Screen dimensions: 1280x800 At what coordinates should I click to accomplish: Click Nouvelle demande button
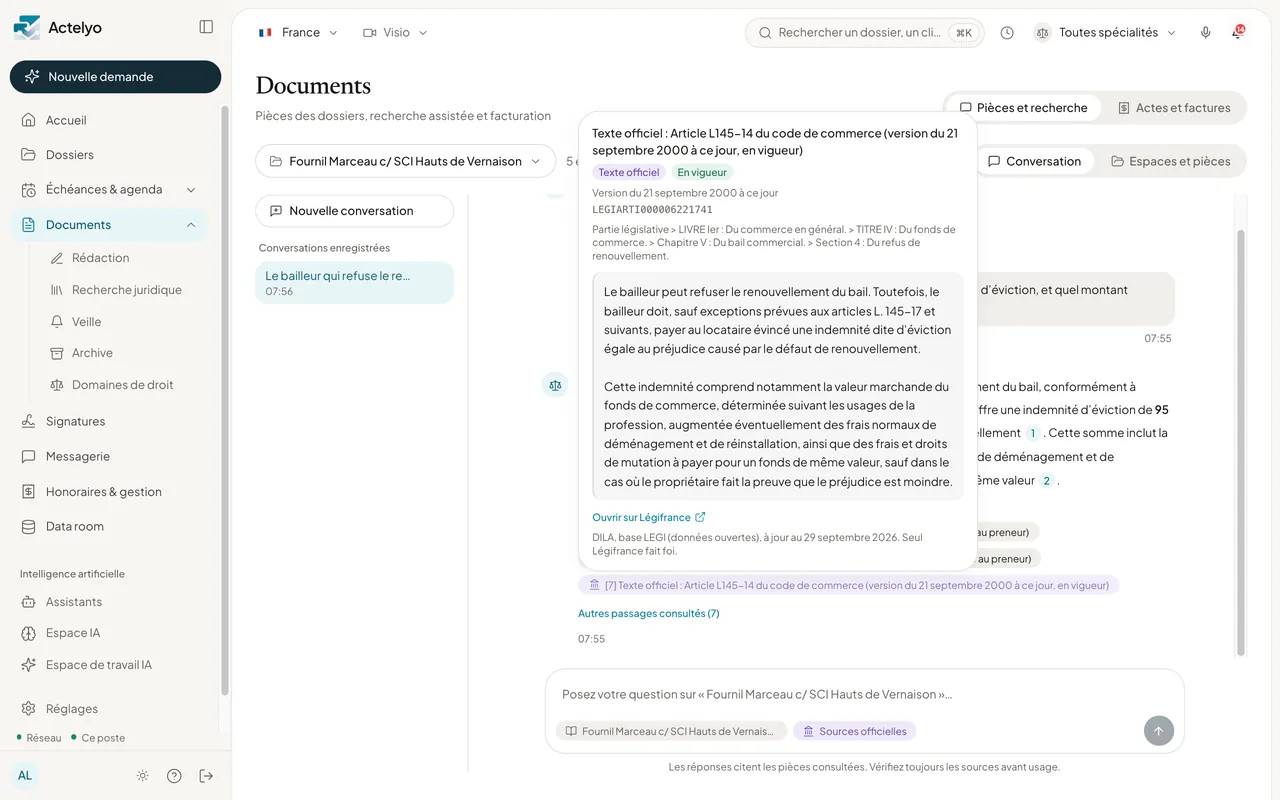(115, 77)
